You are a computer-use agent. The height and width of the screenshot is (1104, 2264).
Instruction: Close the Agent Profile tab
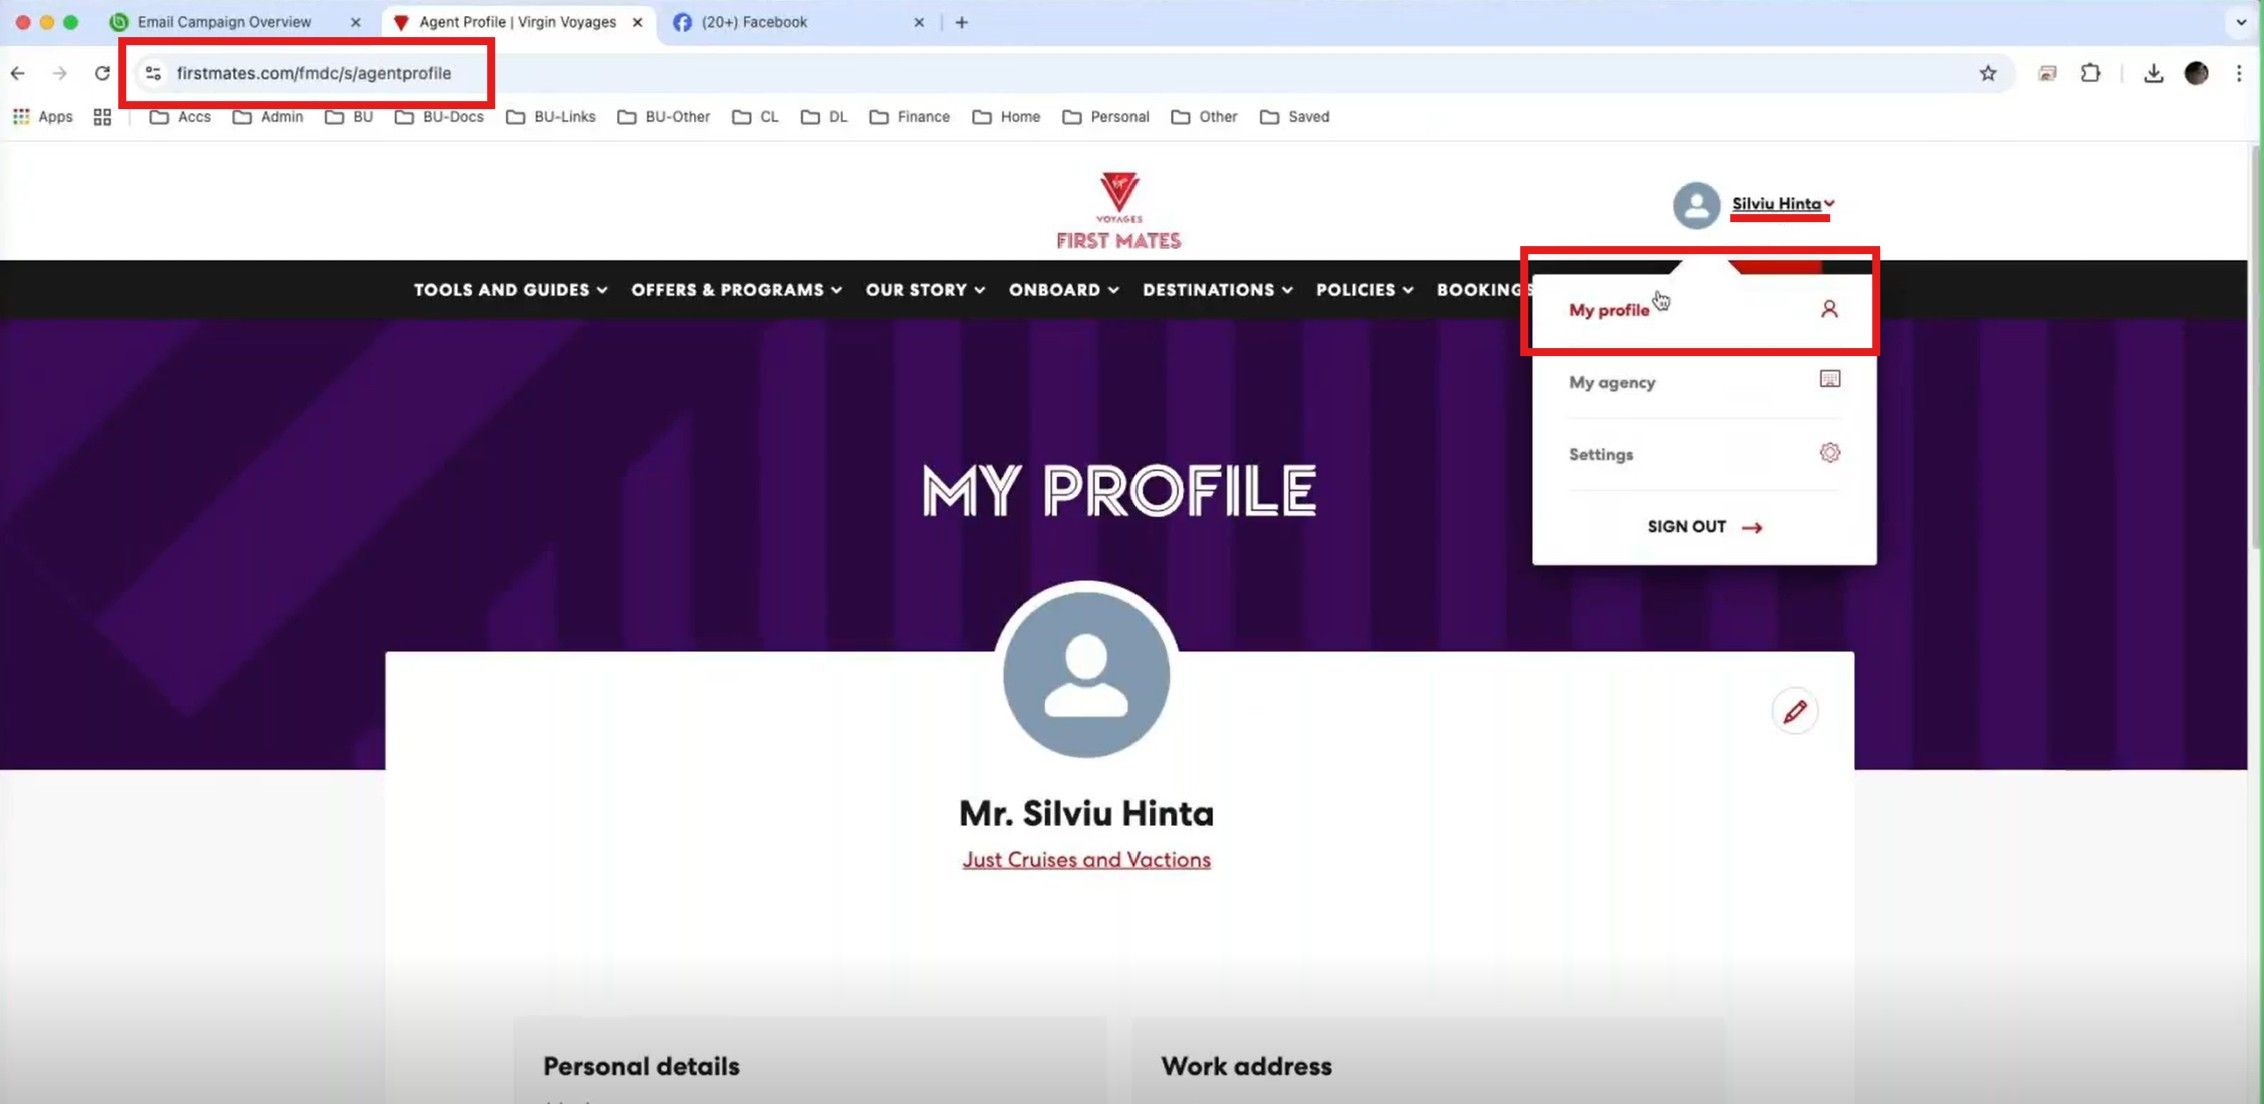click(638, 22)
